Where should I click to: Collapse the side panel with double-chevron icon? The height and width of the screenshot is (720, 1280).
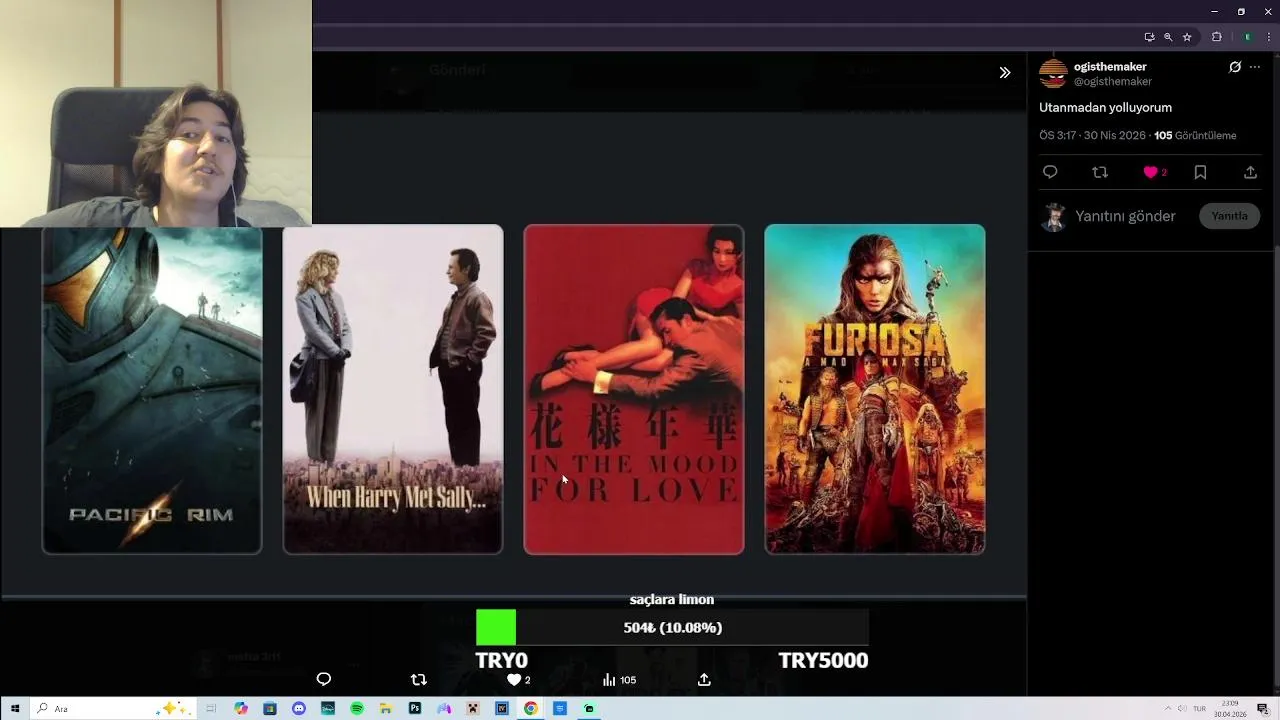(x=1004, y=72)
